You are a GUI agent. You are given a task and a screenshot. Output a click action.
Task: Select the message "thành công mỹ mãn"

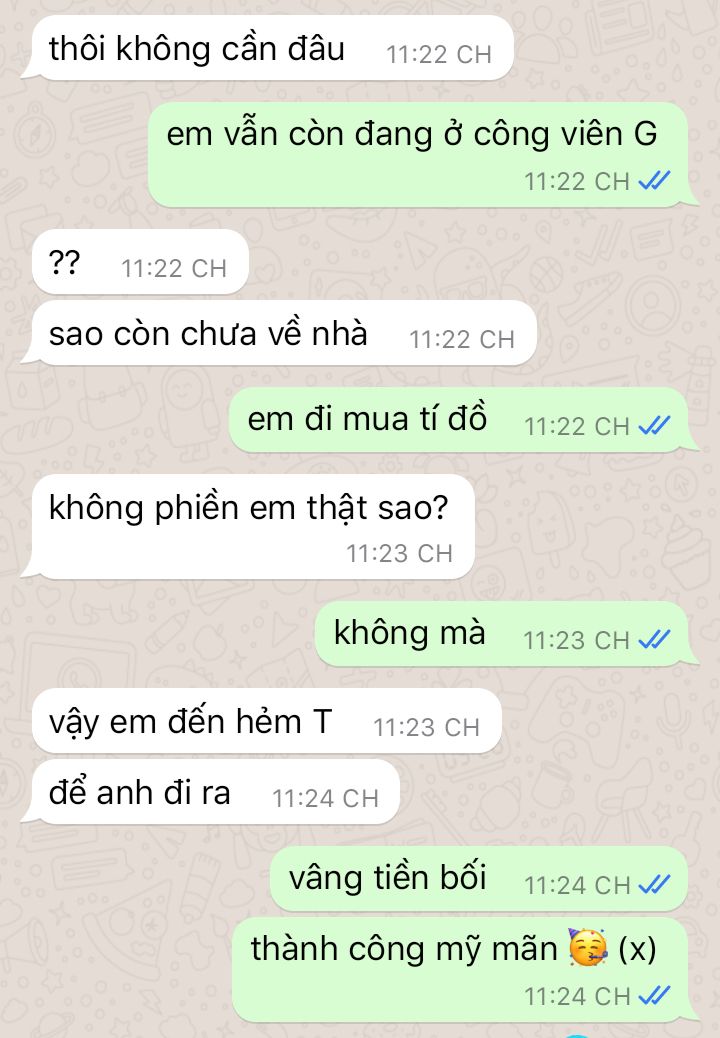pyautogui.click(x=465, y=970)
